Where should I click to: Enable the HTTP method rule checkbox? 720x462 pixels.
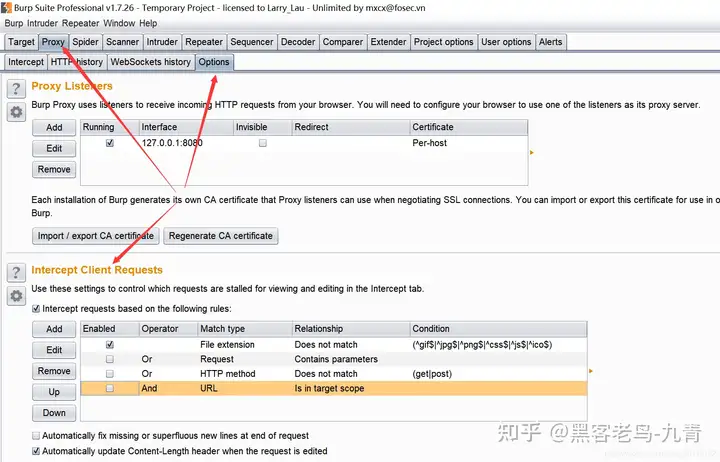pyautogui.click(x=110, y=373)
